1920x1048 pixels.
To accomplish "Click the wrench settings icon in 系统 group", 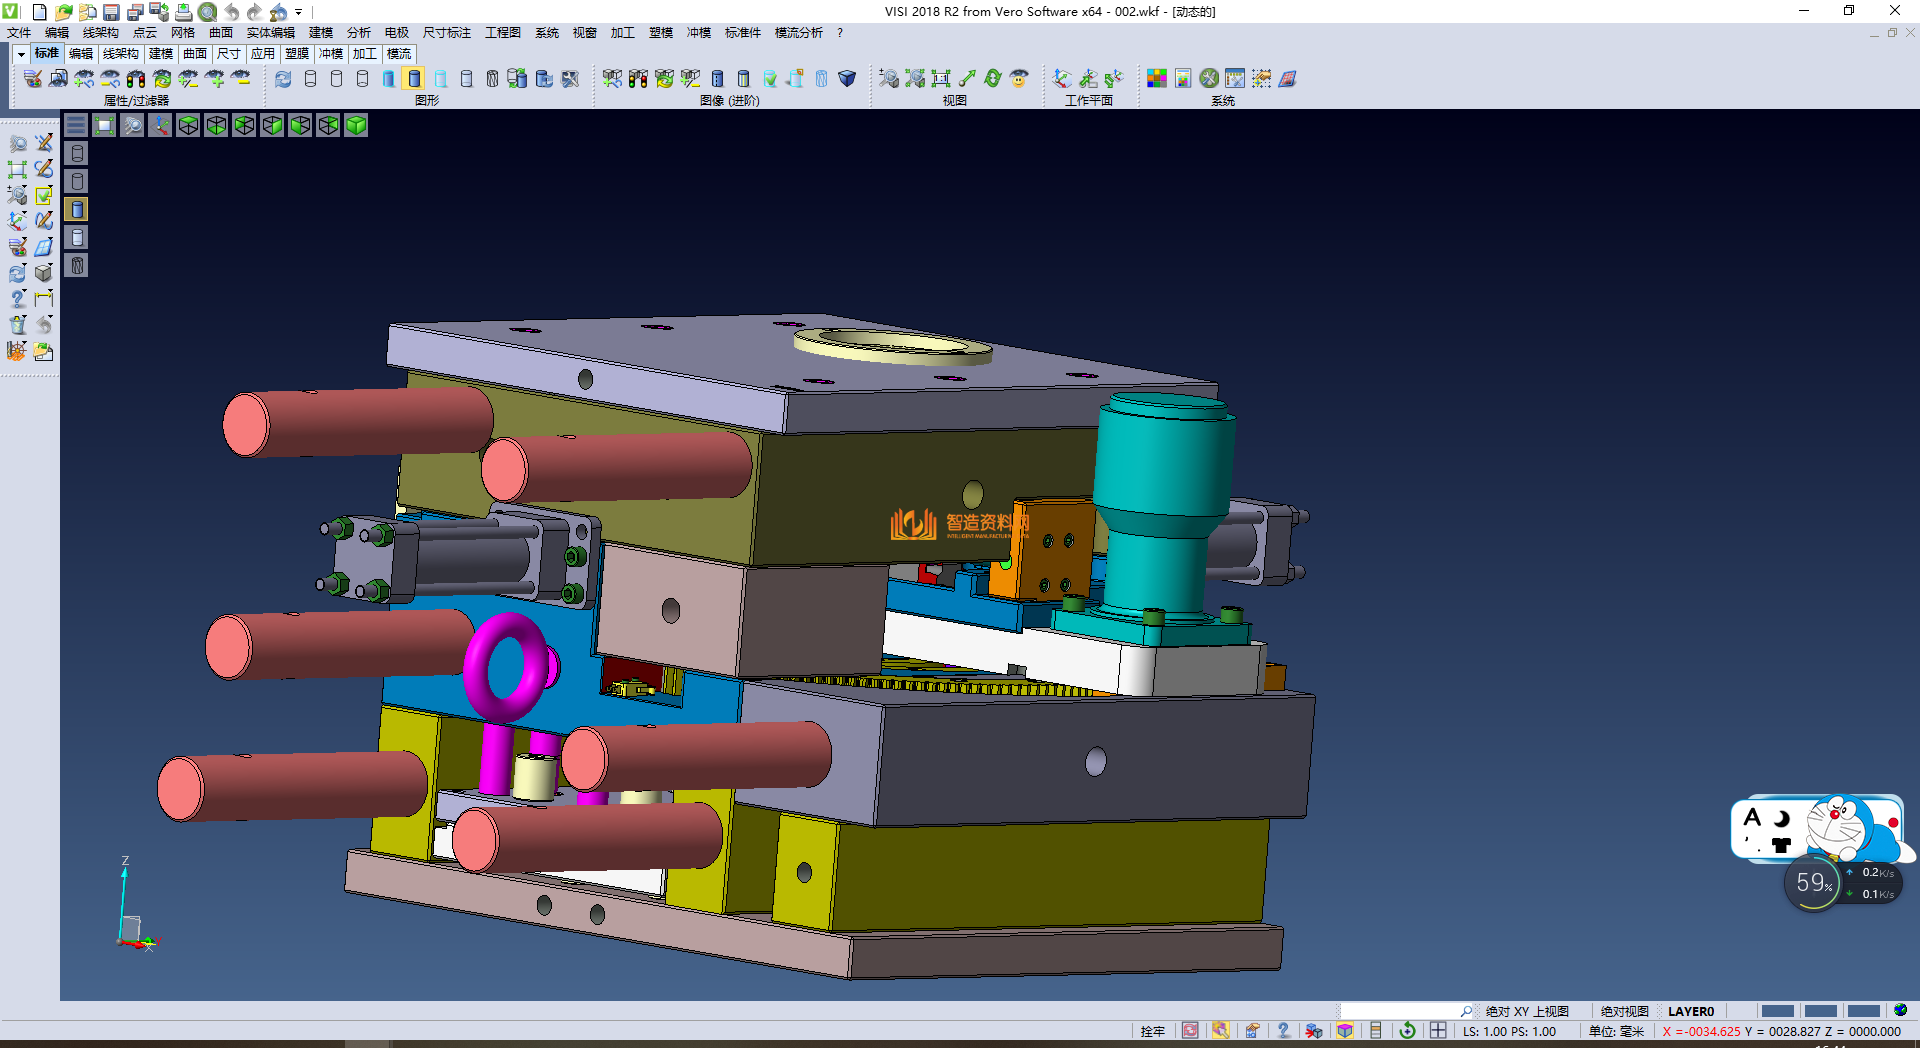I will click(1209, 78).
